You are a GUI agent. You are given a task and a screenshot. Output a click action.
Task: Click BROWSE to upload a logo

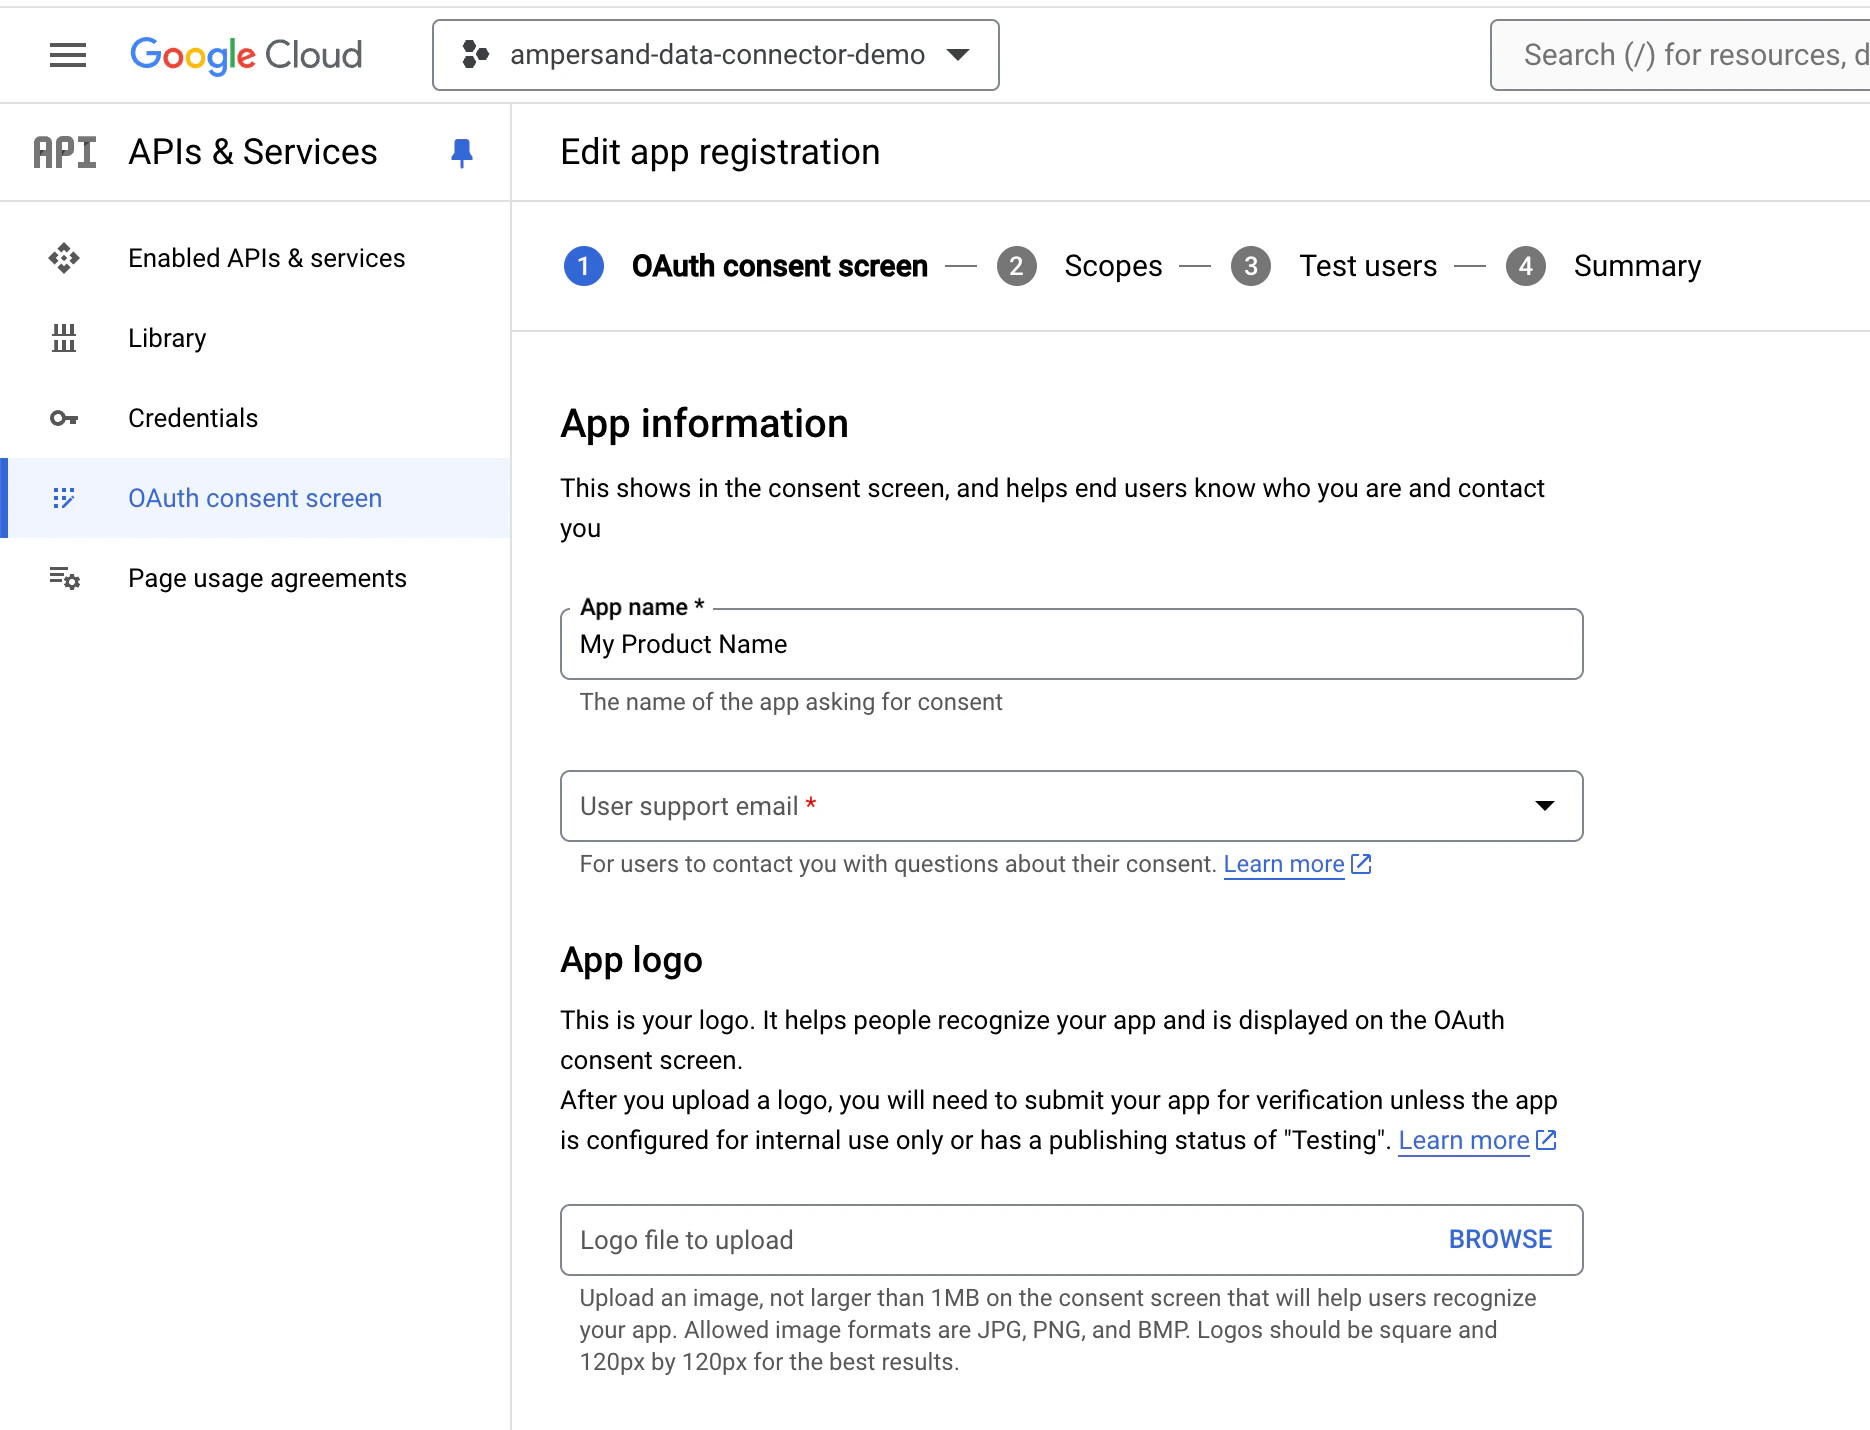tap(1500, 1240)
